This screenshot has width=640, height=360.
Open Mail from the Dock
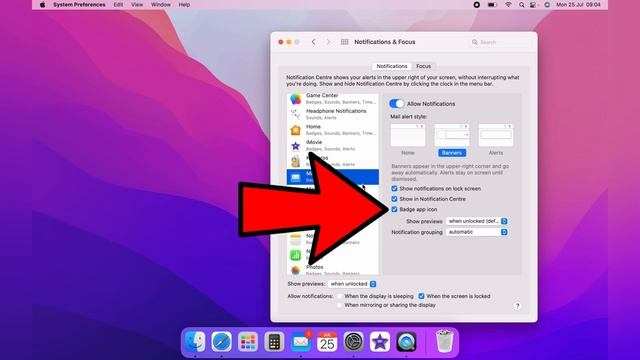(301, 341)
